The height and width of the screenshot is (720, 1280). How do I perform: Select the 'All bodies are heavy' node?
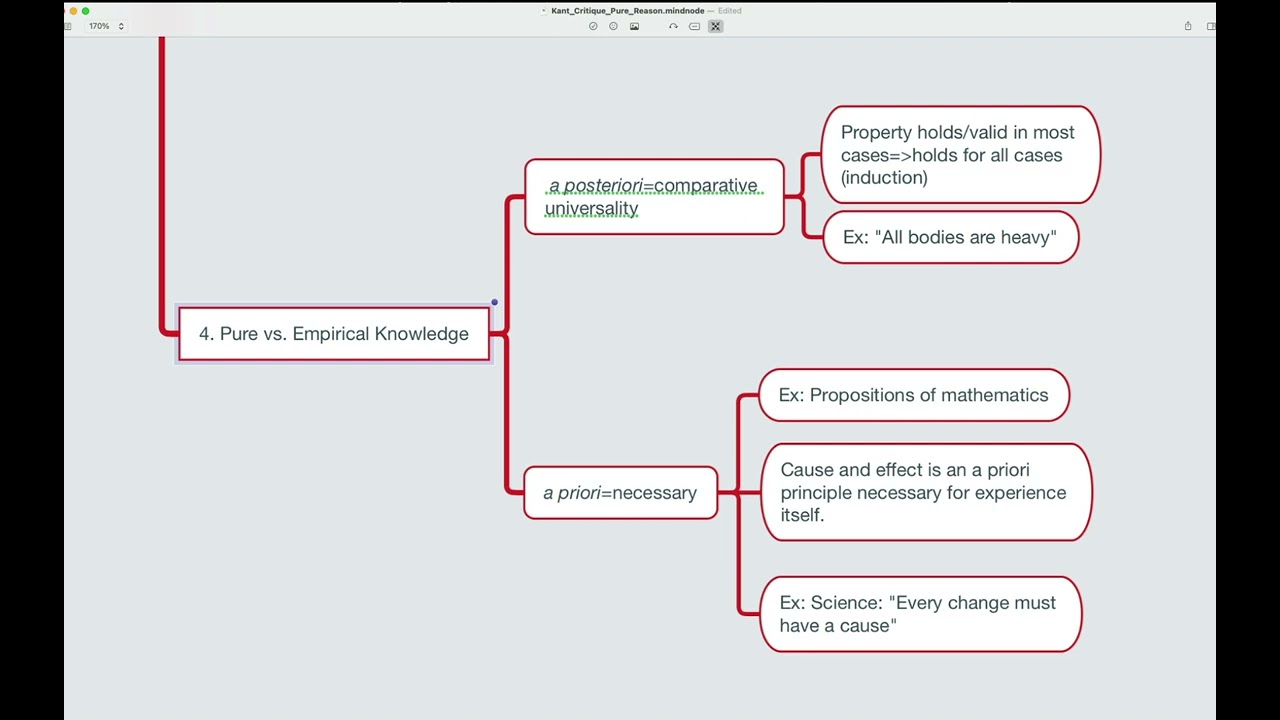point(950,237)
